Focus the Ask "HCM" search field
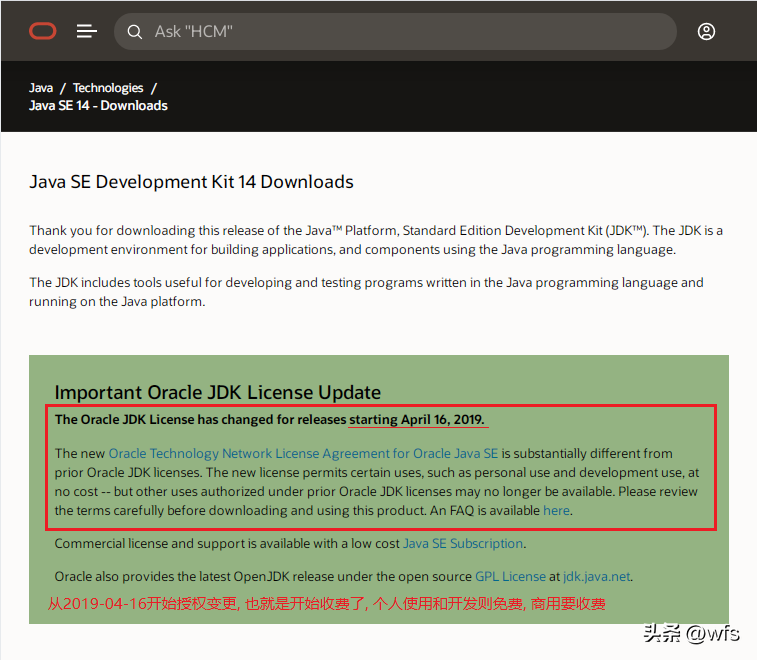The image size is (757, 660). [x=395, y=31]
